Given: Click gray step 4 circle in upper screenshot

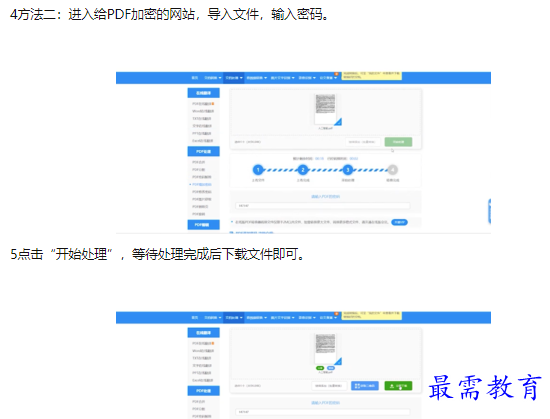Looking at the screenshot, I should (393, 170).
